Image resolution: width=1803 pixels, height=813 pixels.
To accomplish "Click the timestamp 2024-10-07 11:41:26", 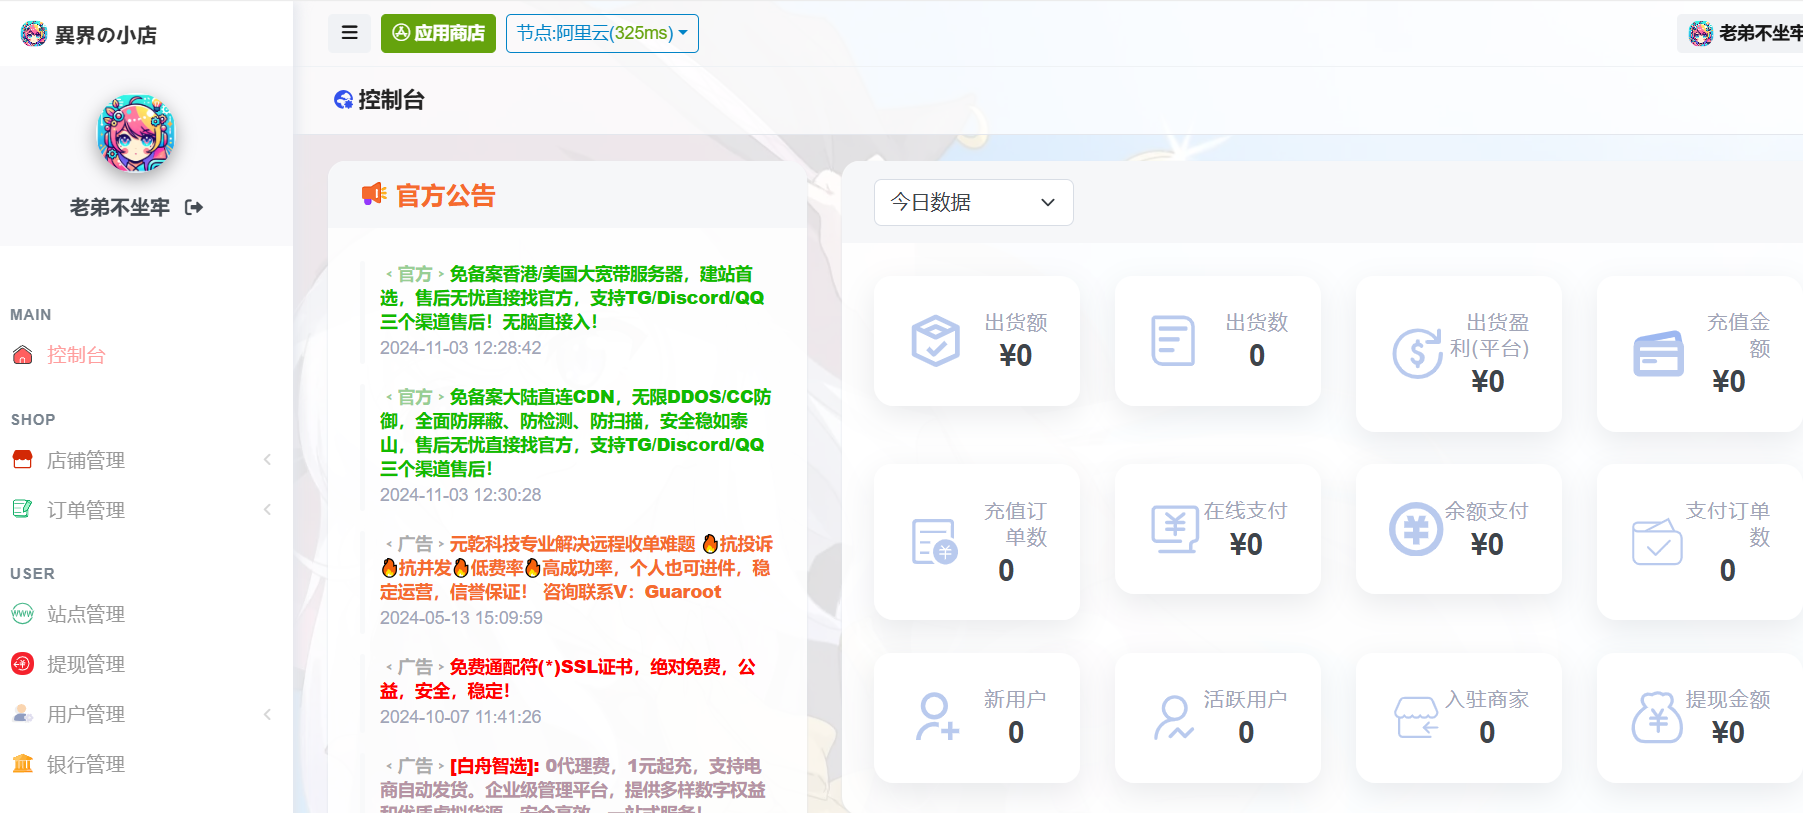I will [461, 717].
